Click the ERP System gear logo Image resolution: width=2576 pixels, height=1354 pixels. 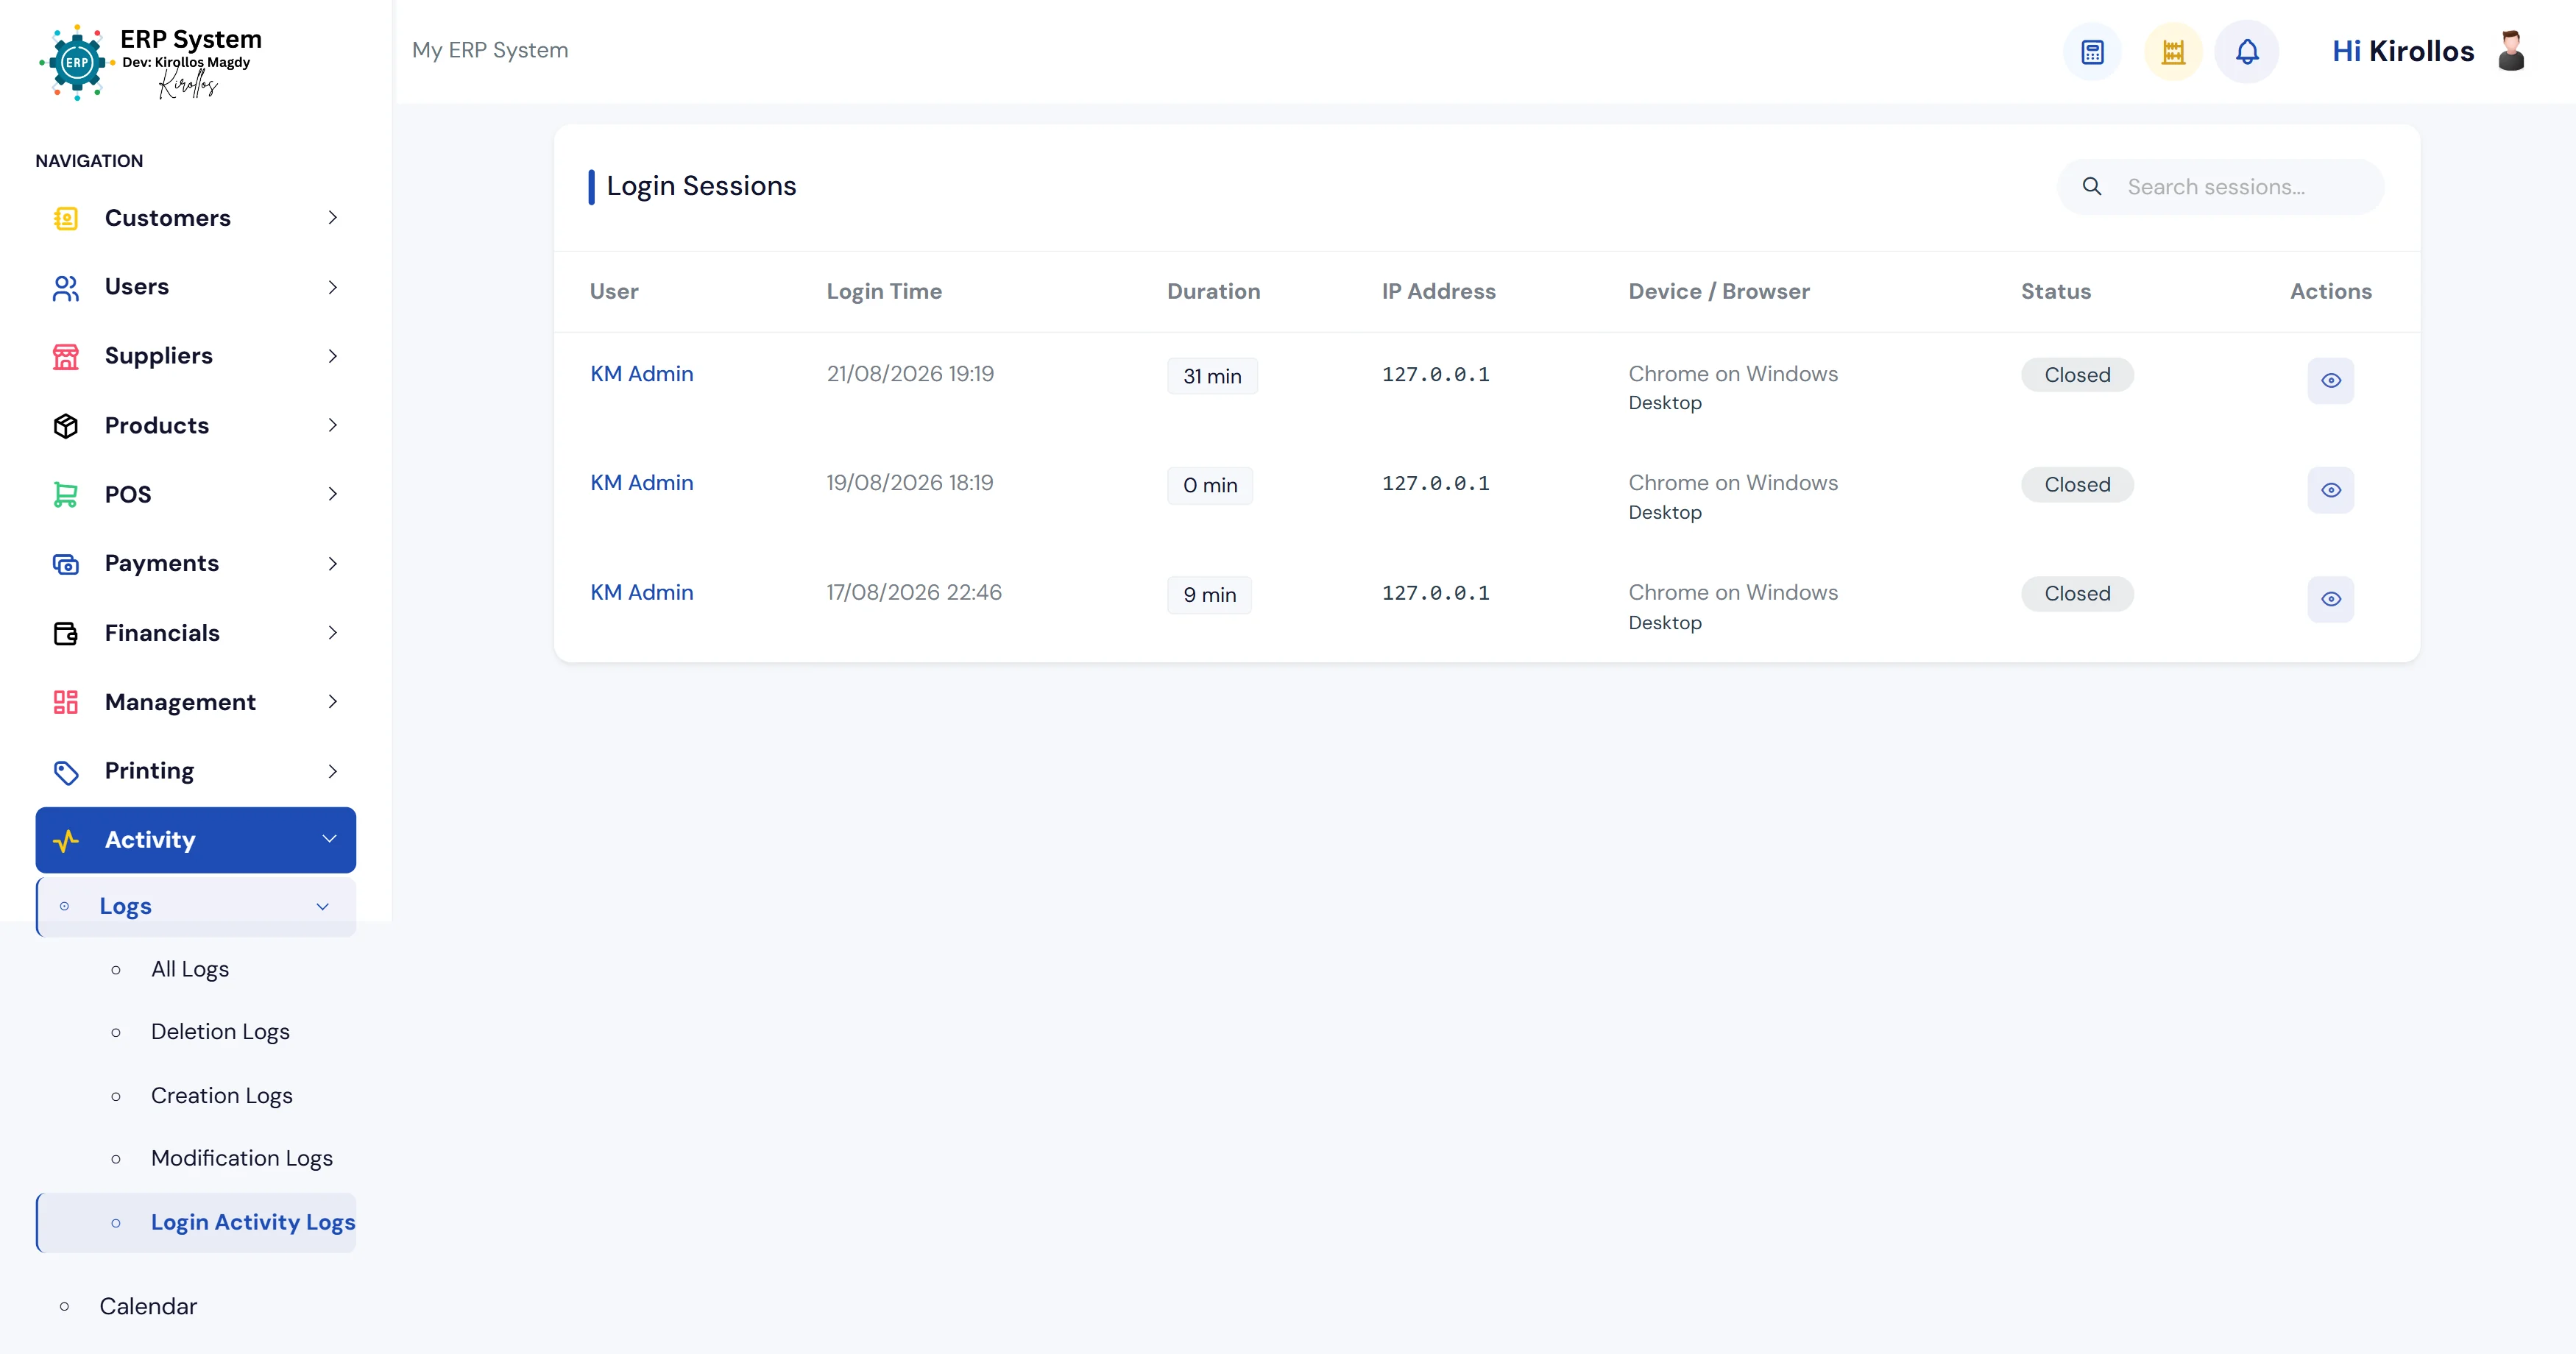pyautogui.click(x=77, y=62)
